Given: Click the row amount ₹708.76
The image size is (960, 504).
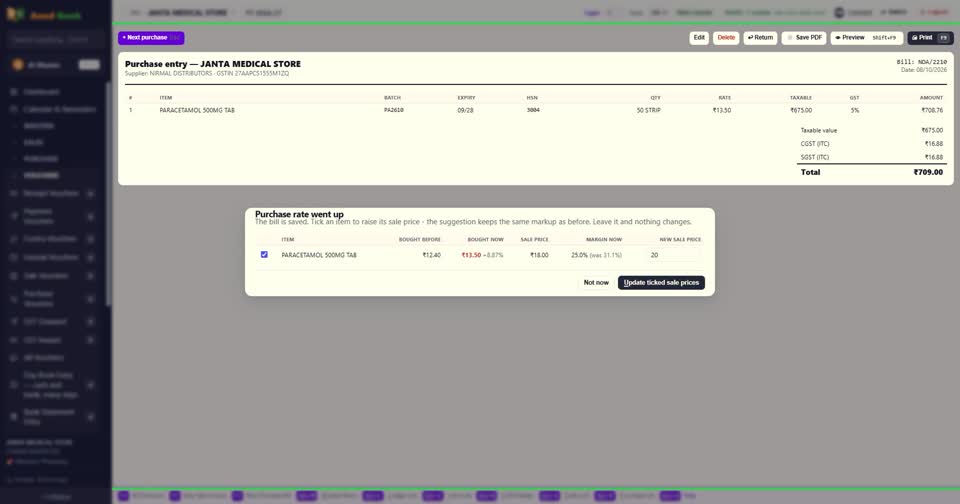Looking at the screenshot, I should click(932, 111).
